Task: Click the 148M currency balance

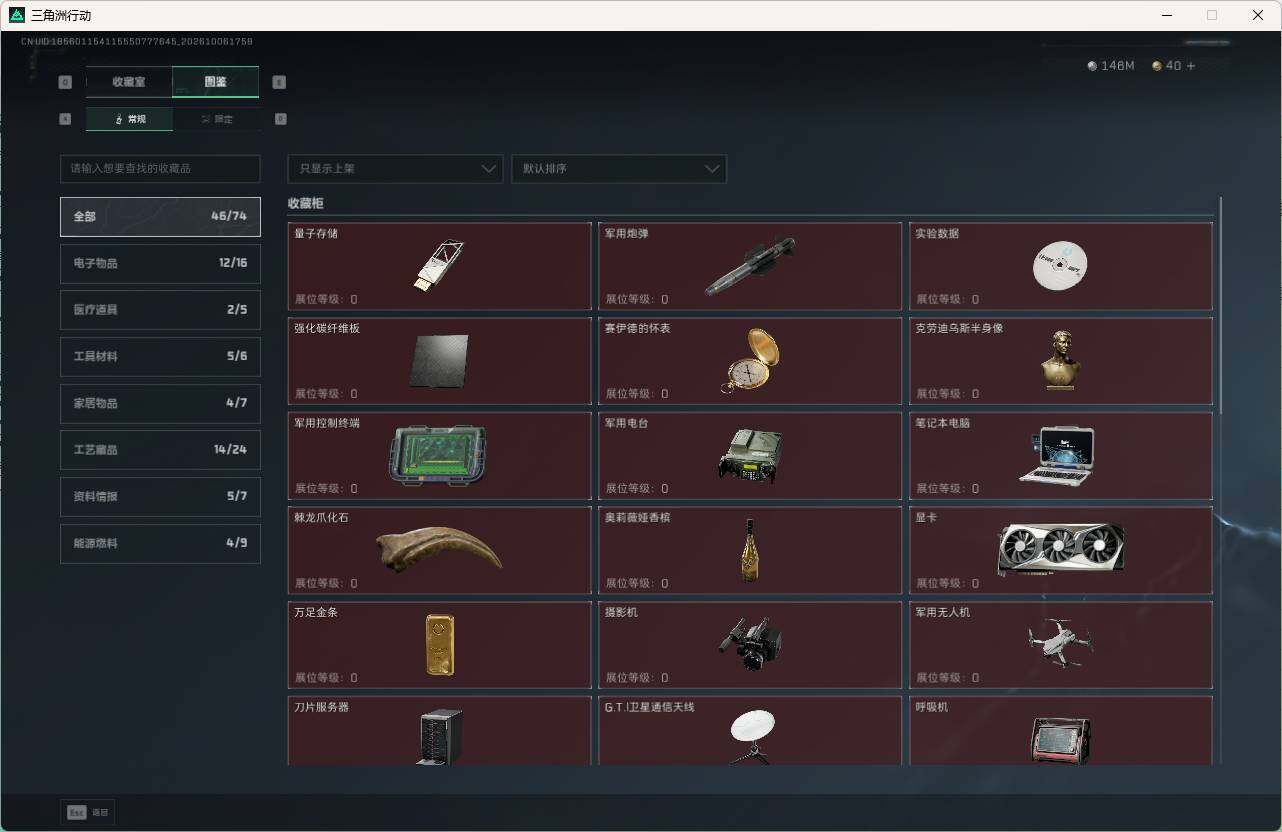Action: click(1111, 66)
